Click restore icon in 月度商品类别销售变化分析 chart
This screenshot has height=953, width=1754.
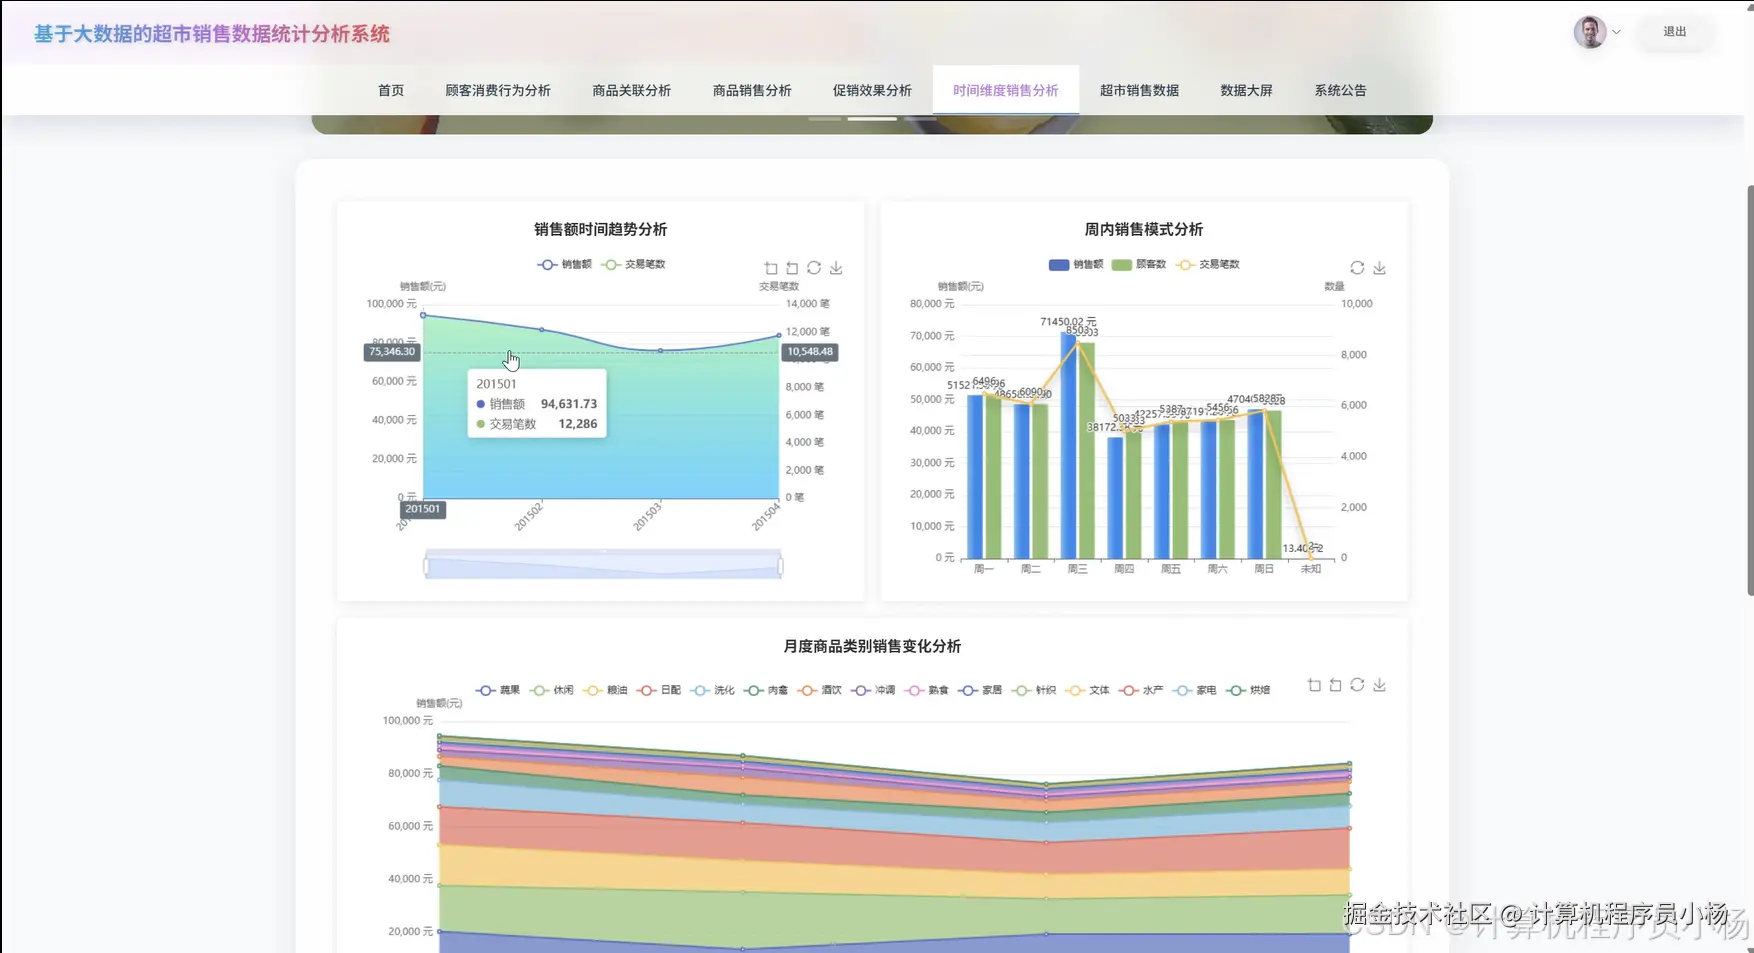pyautogui.click(x=1357, y=685)
